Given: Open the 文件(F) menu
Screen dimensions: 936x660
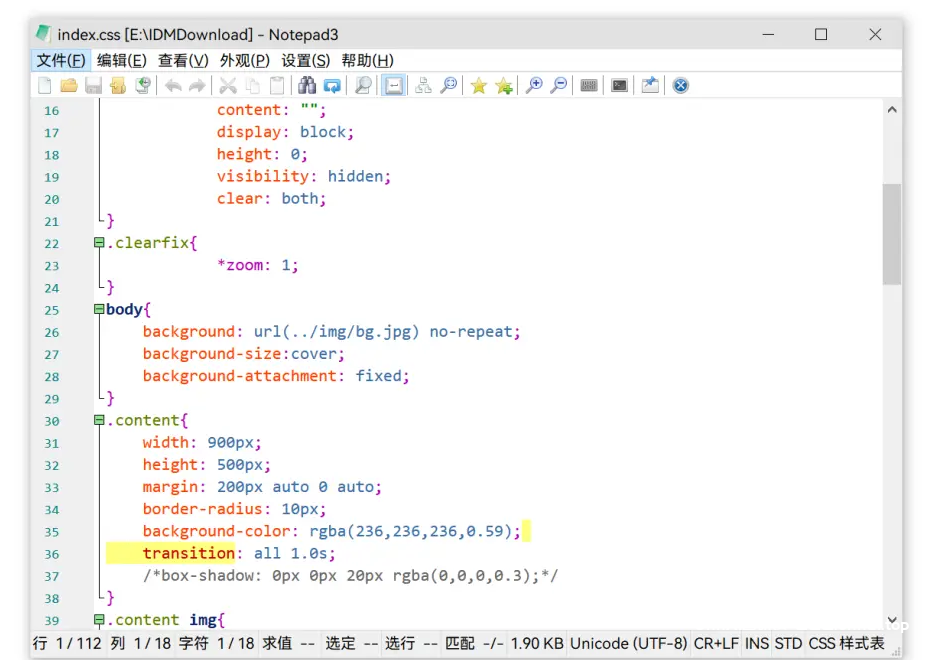Looking at the screenshot, I should pos(60,61).
